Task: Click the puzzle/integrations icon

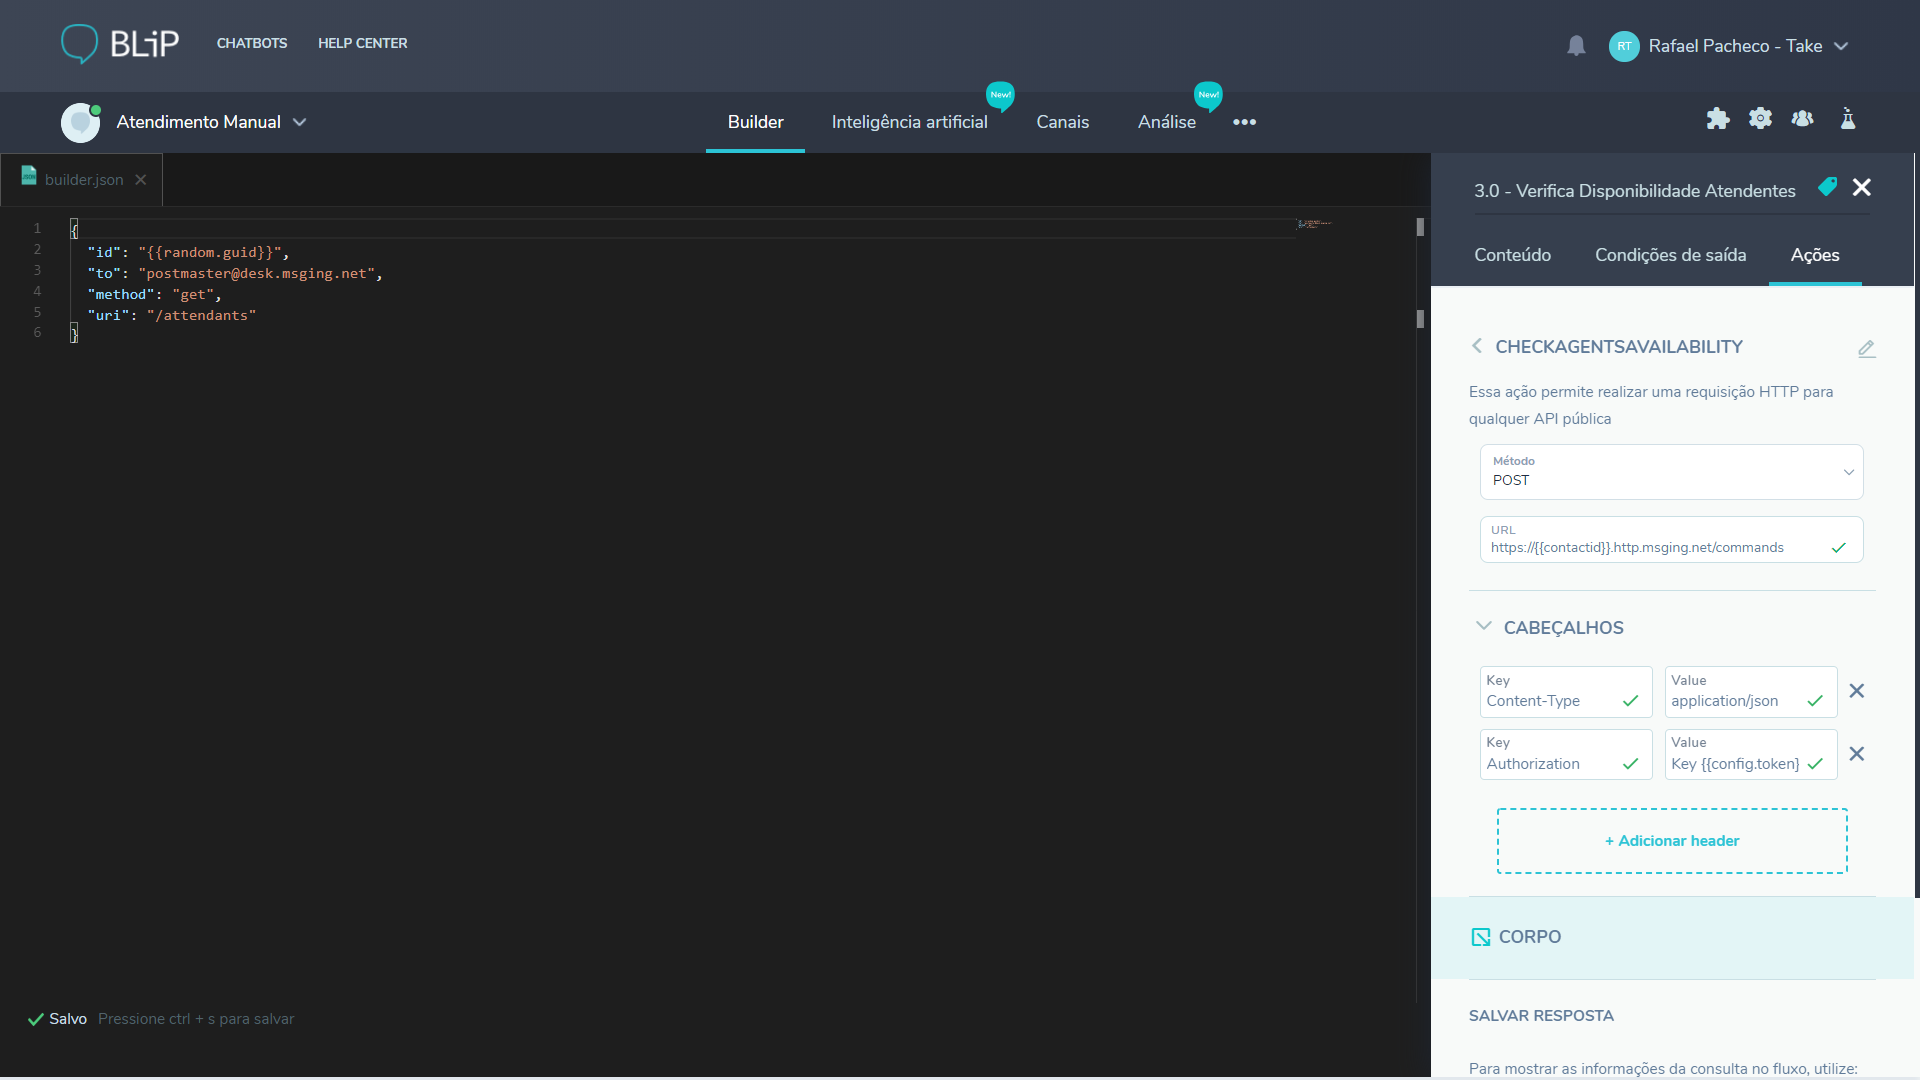Action: (x=1717, y=121)
